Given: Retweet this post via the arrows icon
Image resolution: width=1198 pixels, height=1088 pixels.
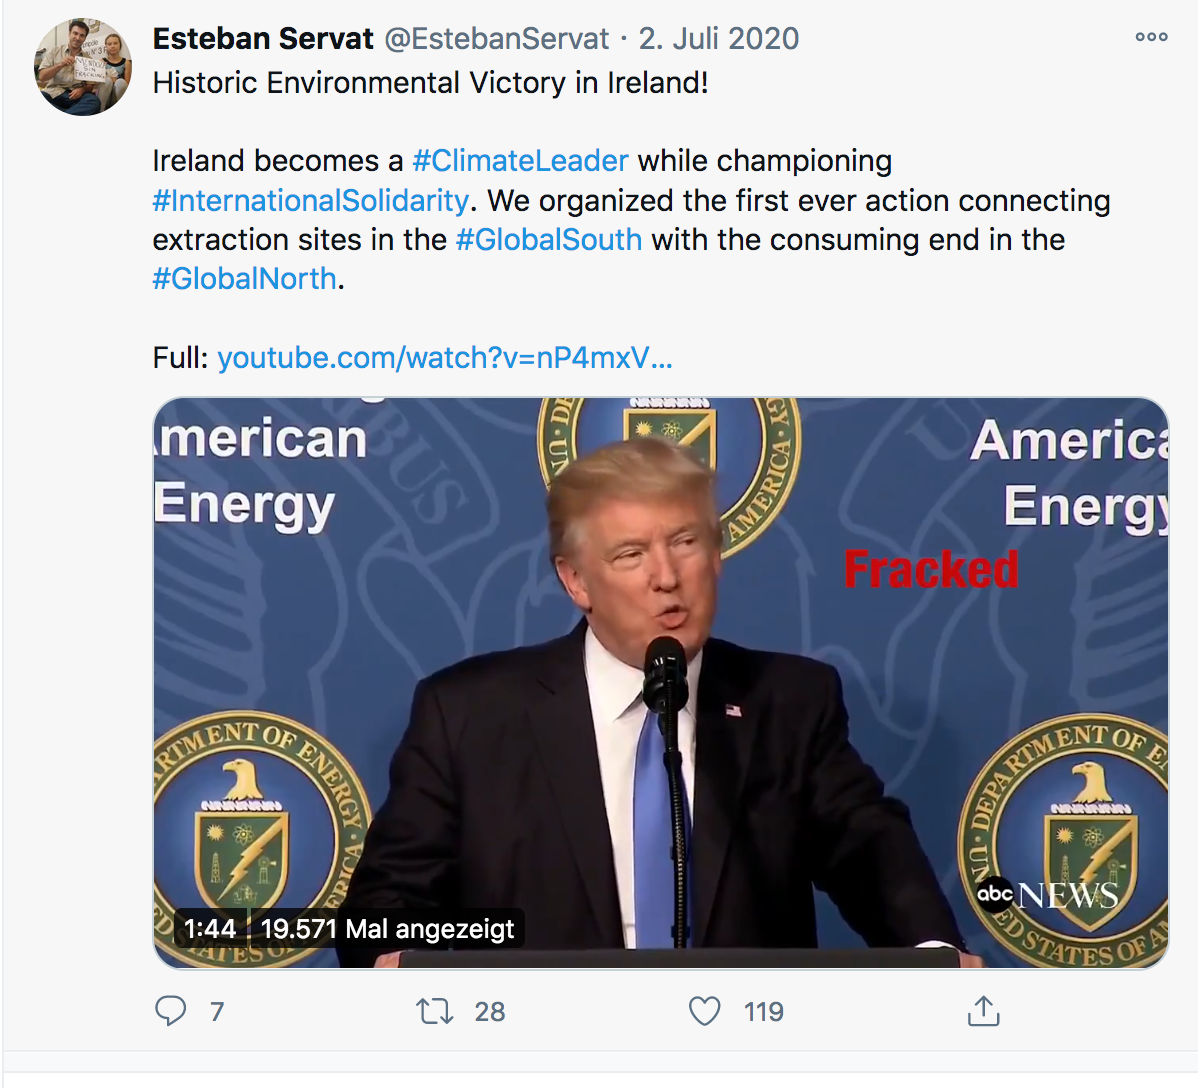Looking at the screenshot, I should pos(435,1011).
